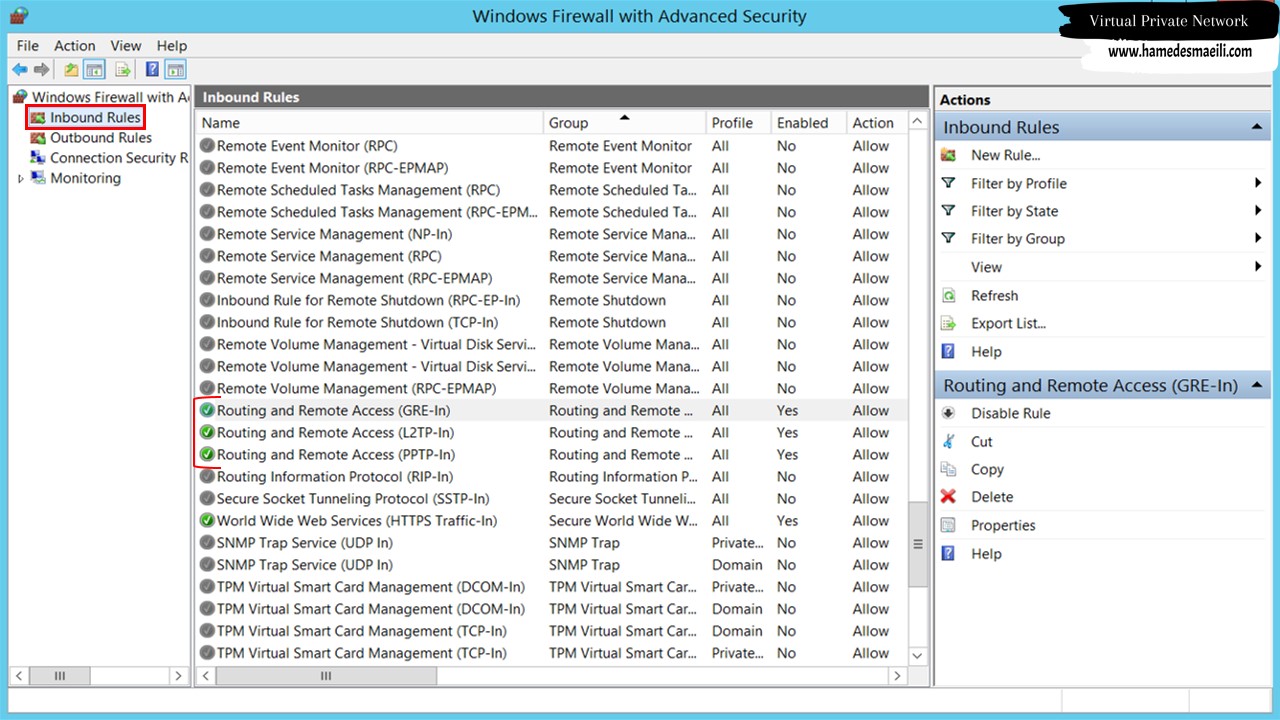This screenshot has height=720, width=1280.
Task: Click the Forward arrow toolbar icon
Action: (x=41, y=70)
